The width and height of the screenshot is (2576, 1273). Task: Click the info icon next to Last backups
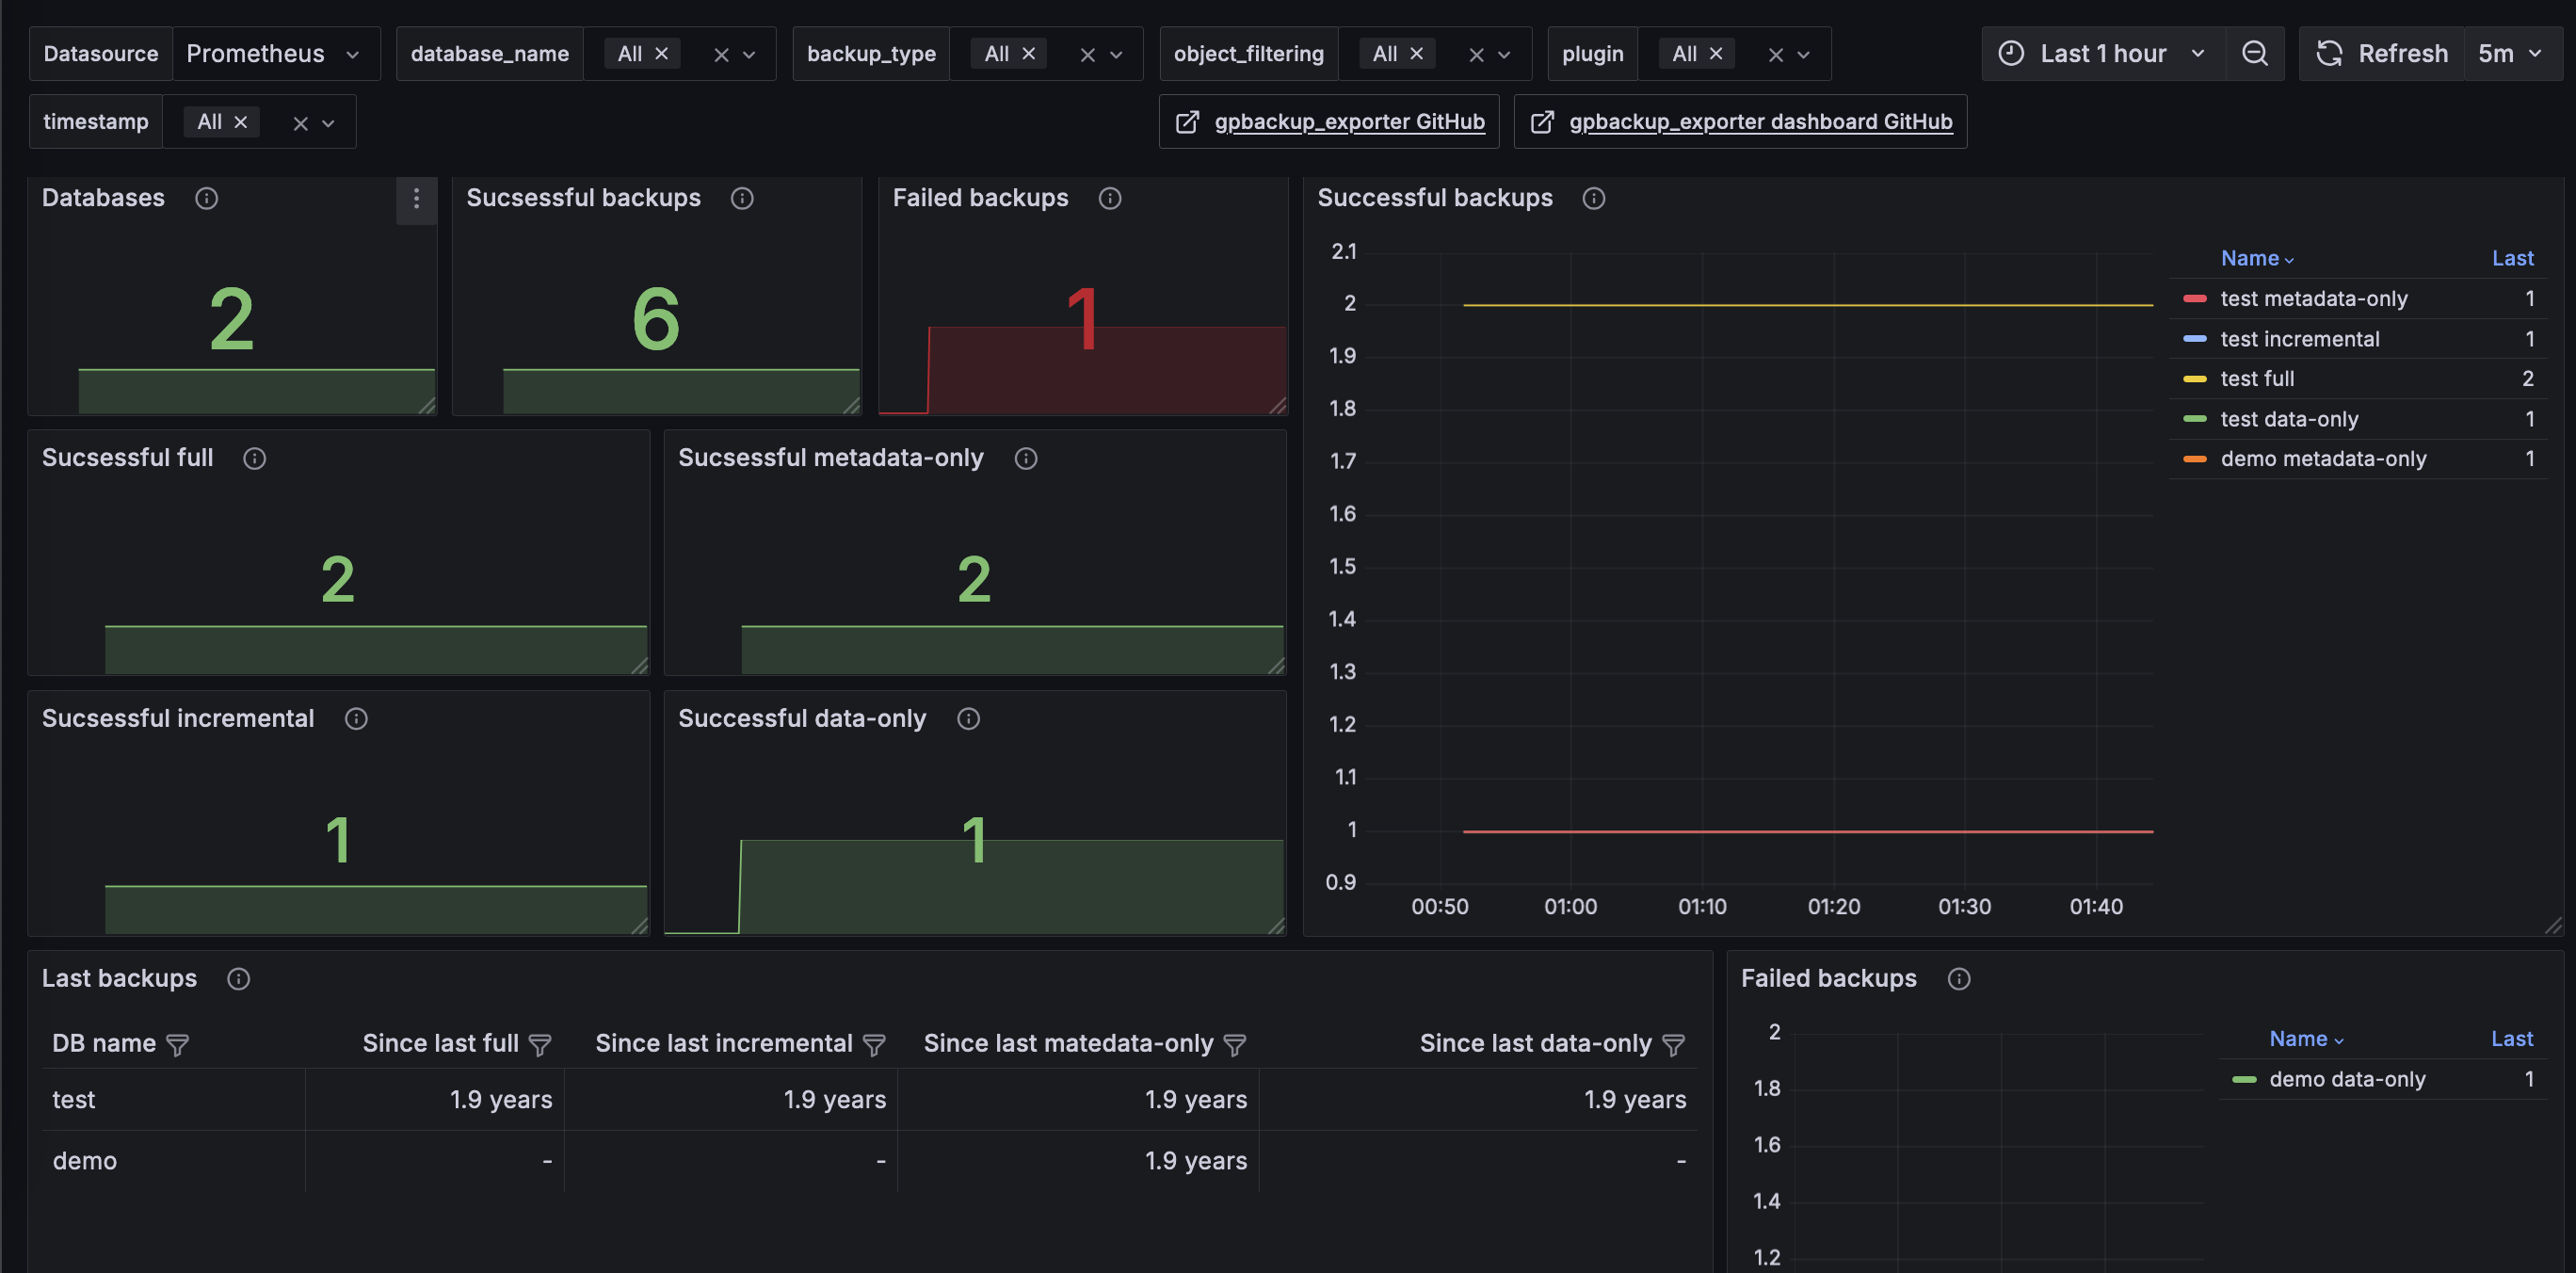tap(238, 979)
